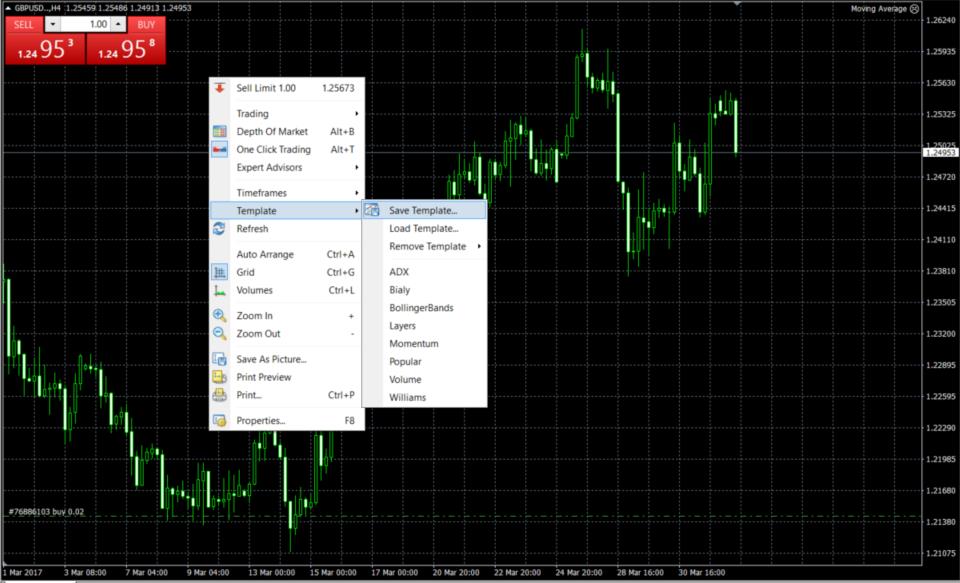This screenshot has width=960, height=583.
Task: Expand the Timeframes submenu
Action: pos(262,192)
